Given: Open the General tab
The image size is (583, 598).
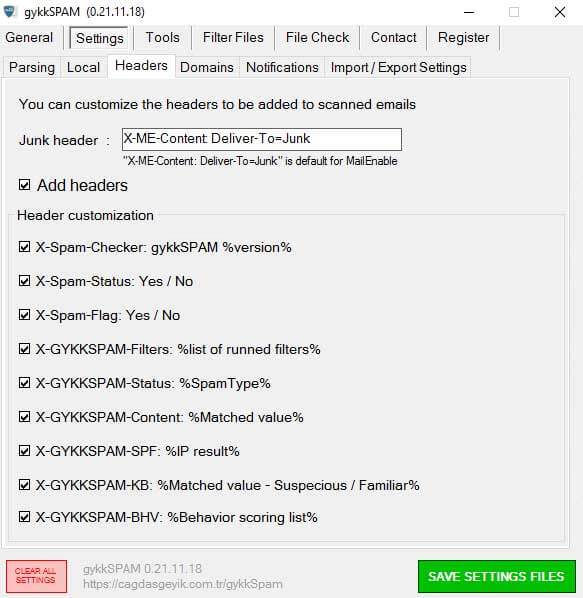Looking at the screenshot, I should pos(29,37).
